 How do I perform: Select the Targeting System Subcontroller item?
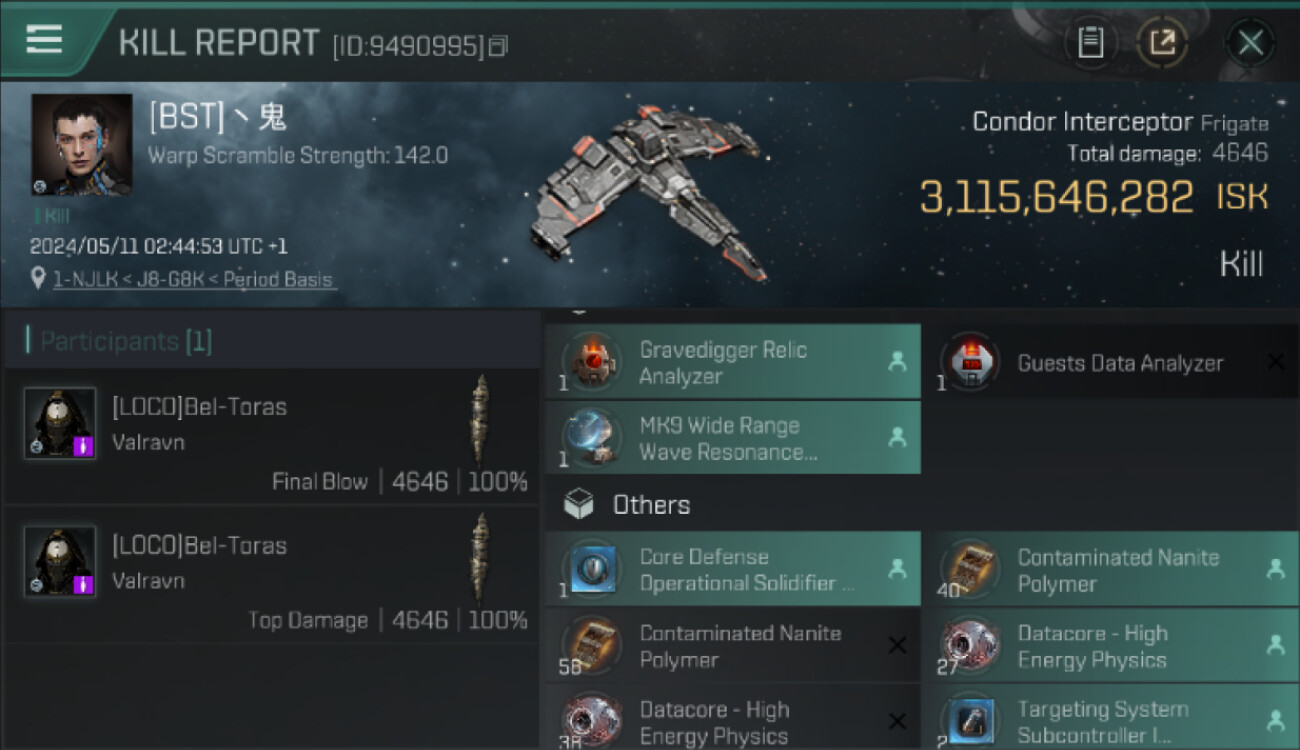(1118, 718)
